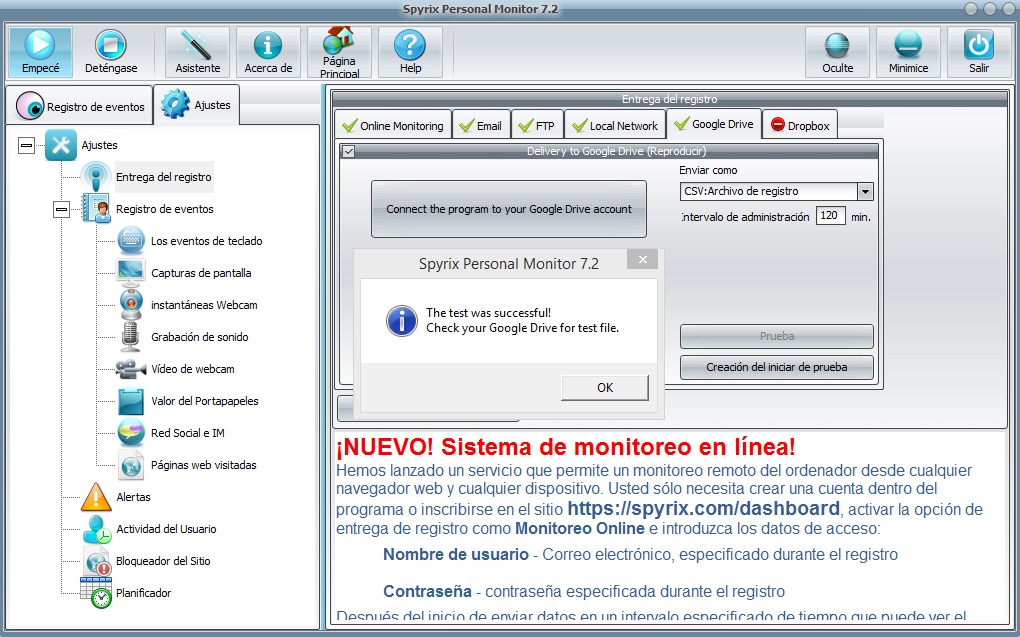The image size is (1020, 637).
Task: Select Bloqueador del Sitio label
Action: [x=163, y=561]
